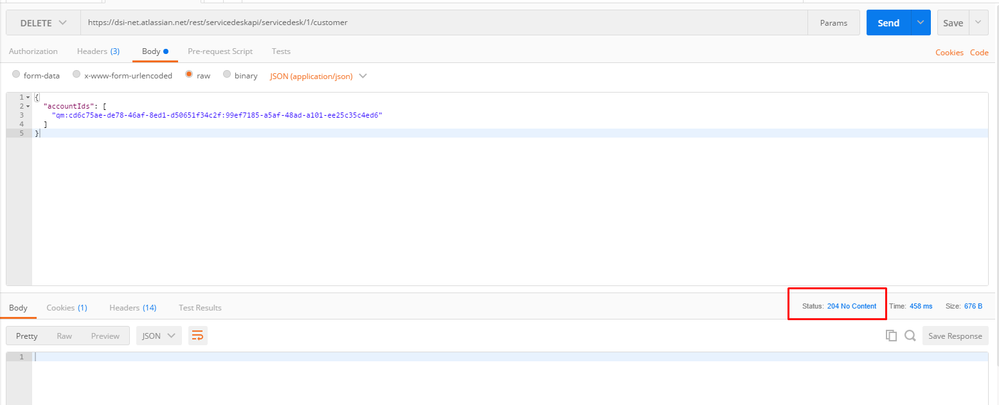This screenshot has height=405, width=999.
Task: Open the Code link
Action: [979, 53]
